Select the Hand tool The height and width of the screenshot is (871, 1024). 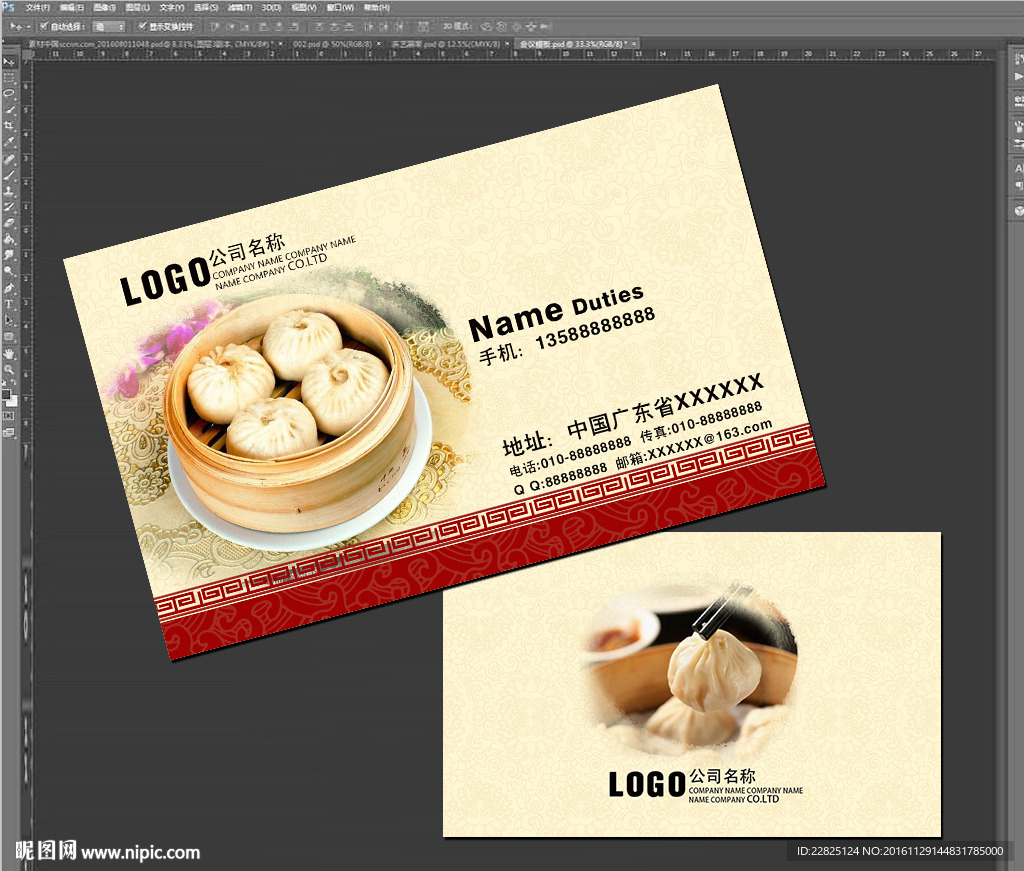[8, 353]
